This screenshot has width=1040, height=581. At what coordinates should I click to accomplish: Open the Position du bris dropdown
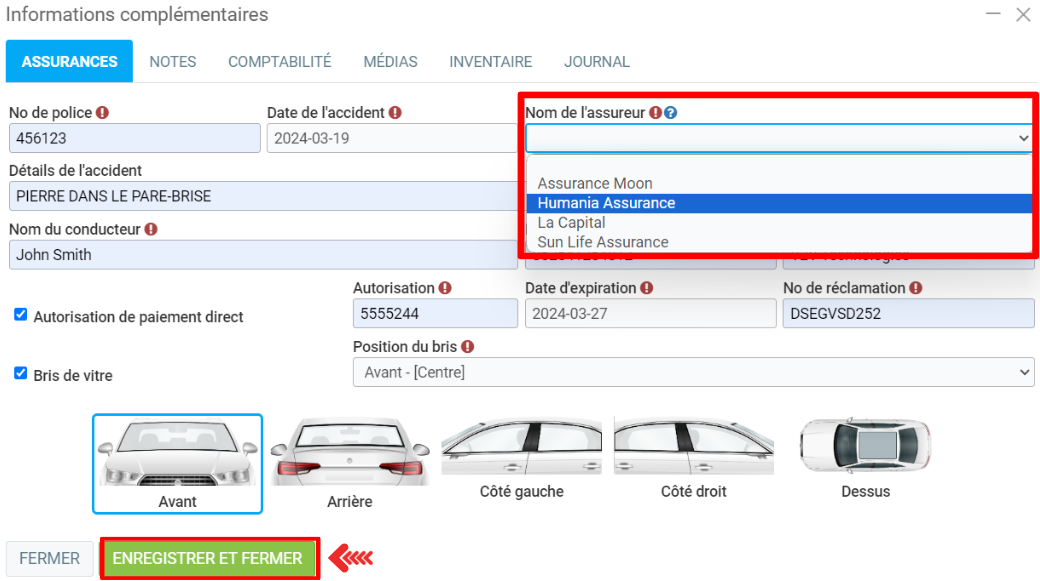(x=693, y=372)
